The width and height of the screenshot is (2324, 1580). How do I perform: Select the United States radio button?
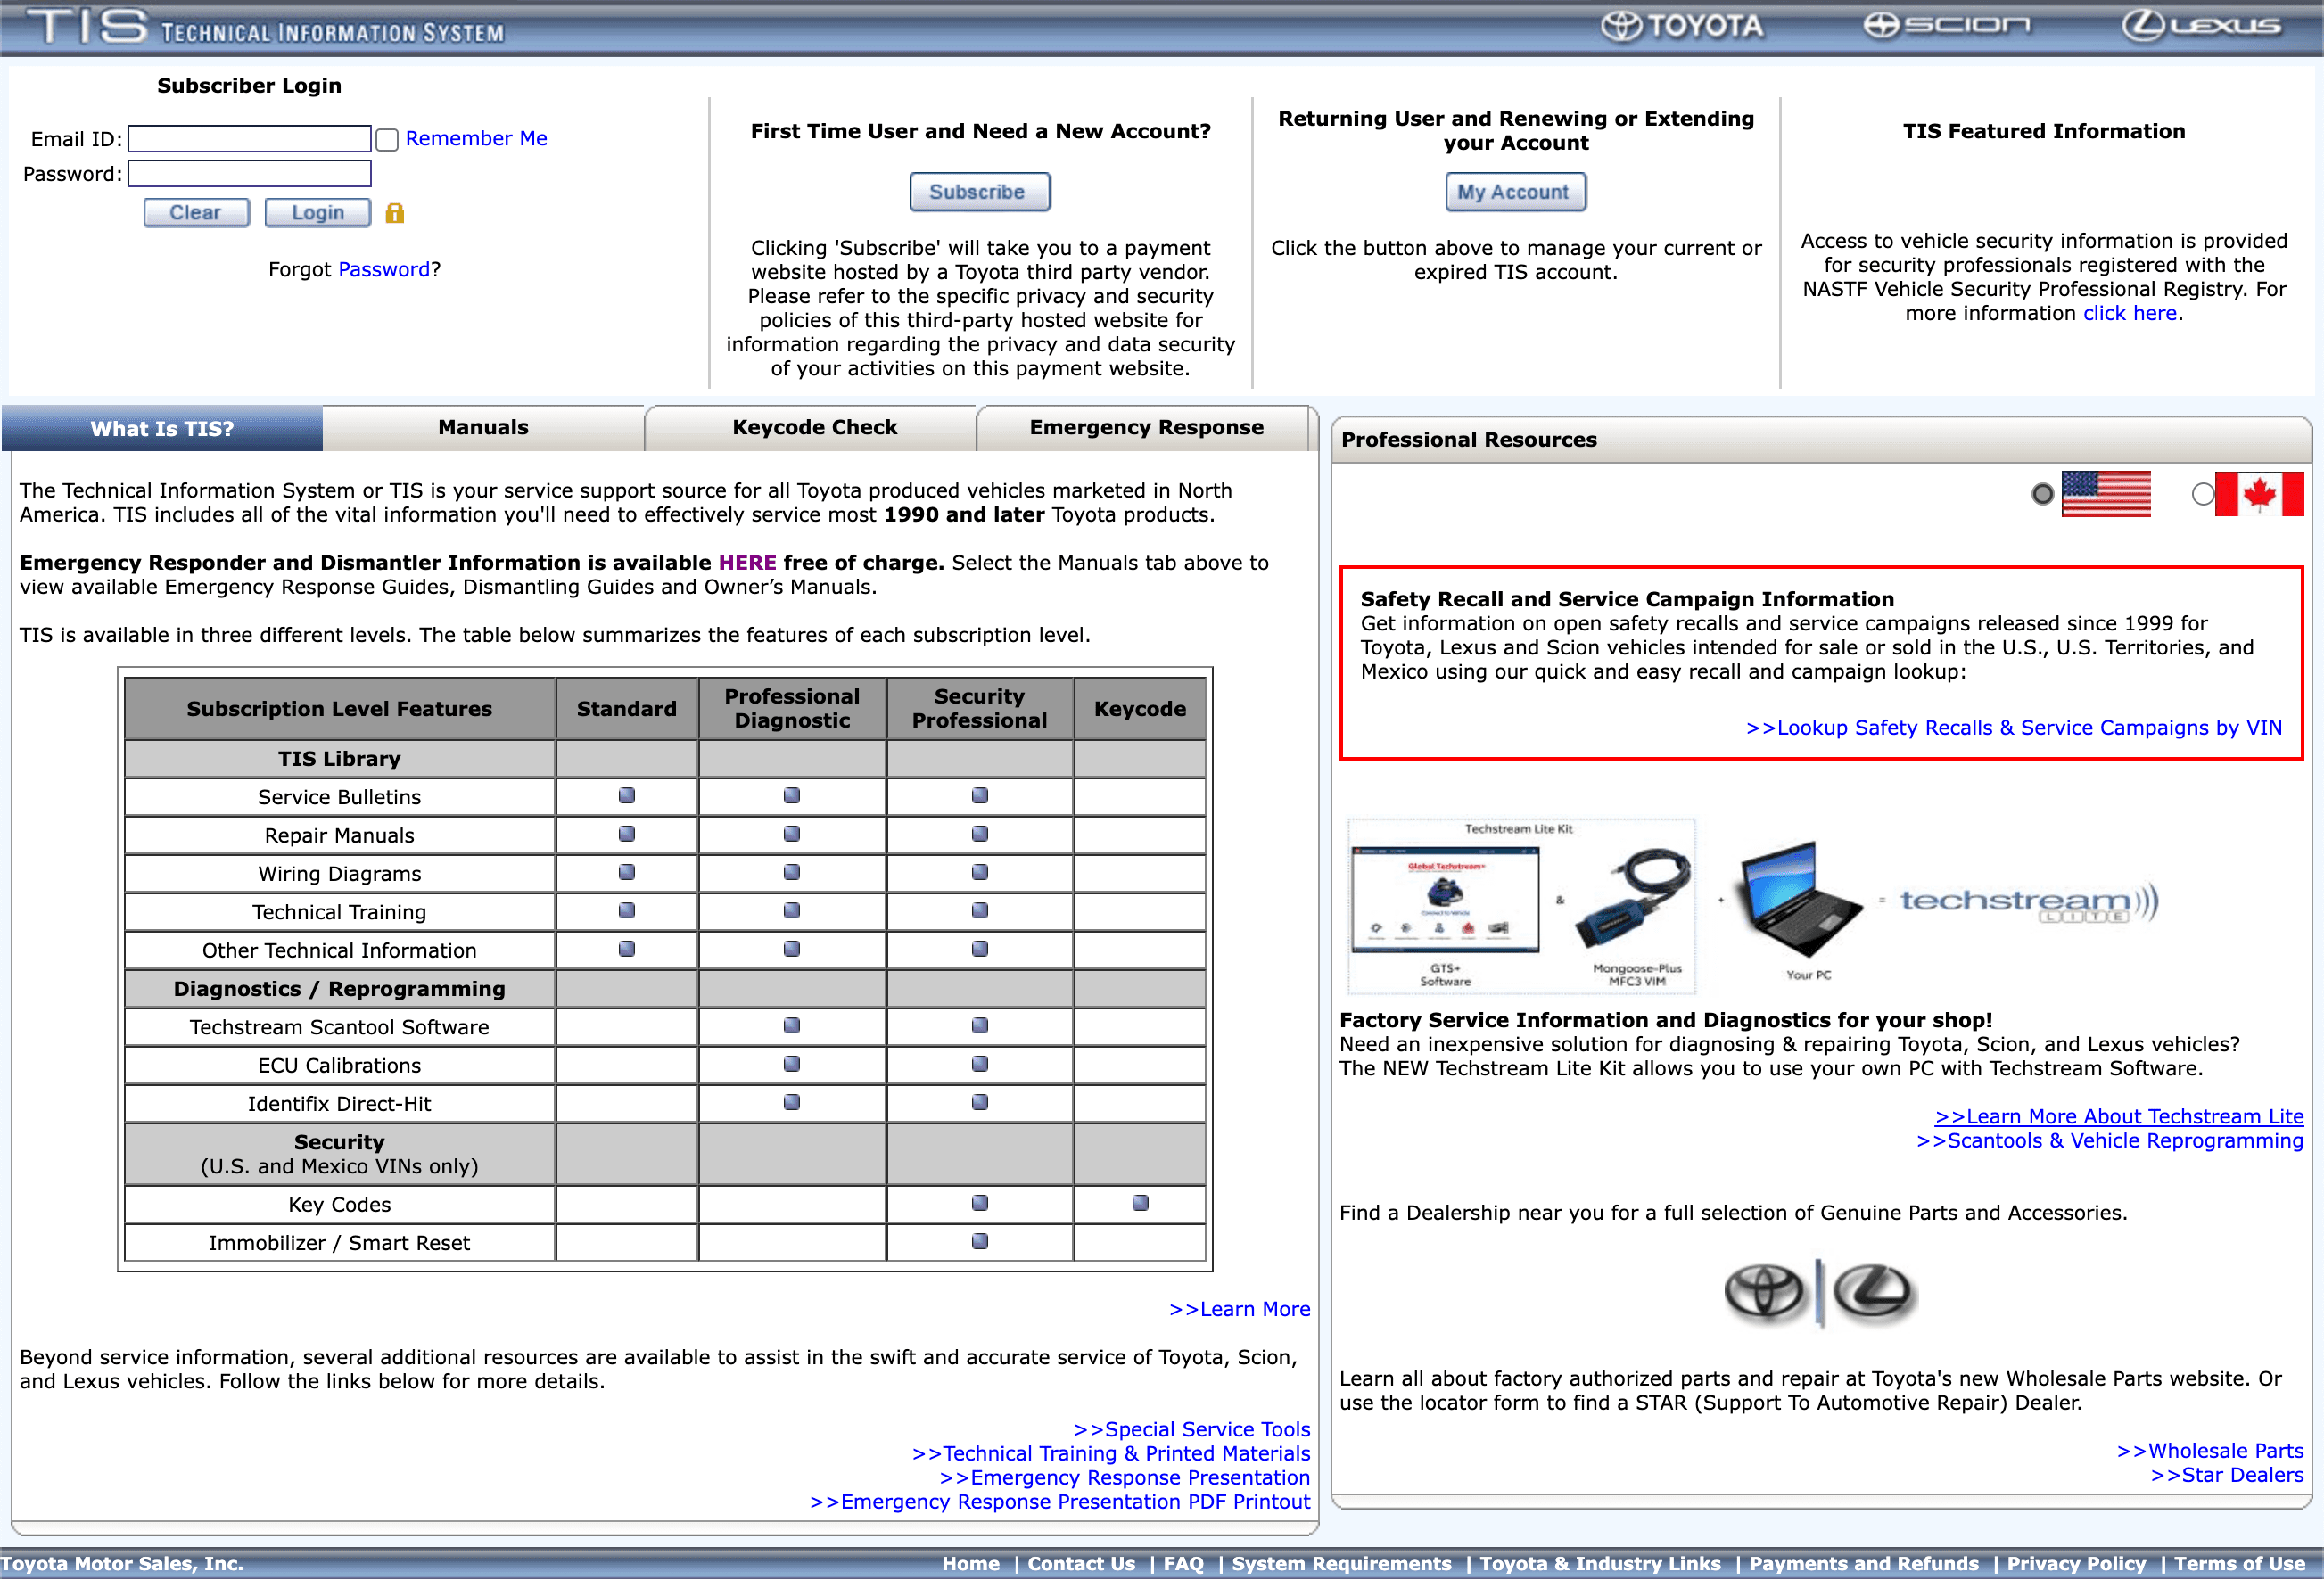pos(2042,494)
